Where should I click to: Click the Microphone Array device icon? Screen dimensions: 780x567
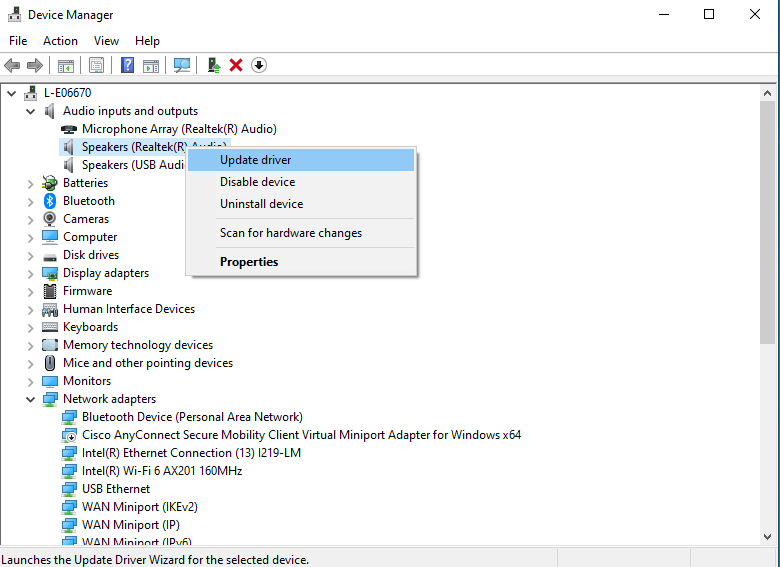pyautogui.click(x=69, y=129)
